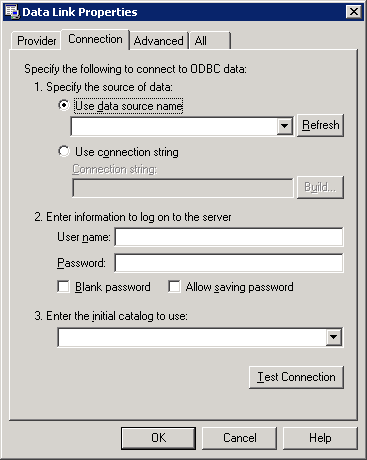Close the Data Link Properties dialog
The width and height of the screenshot is (367, 460).
click(x=353, y=12)
